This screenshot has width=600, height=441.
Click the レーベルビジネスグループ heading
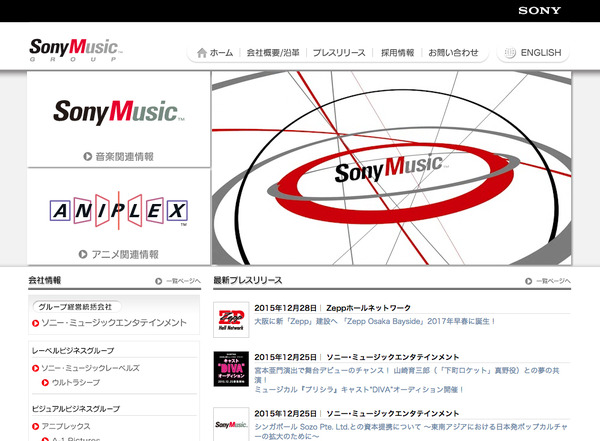(x=73, y=351)
